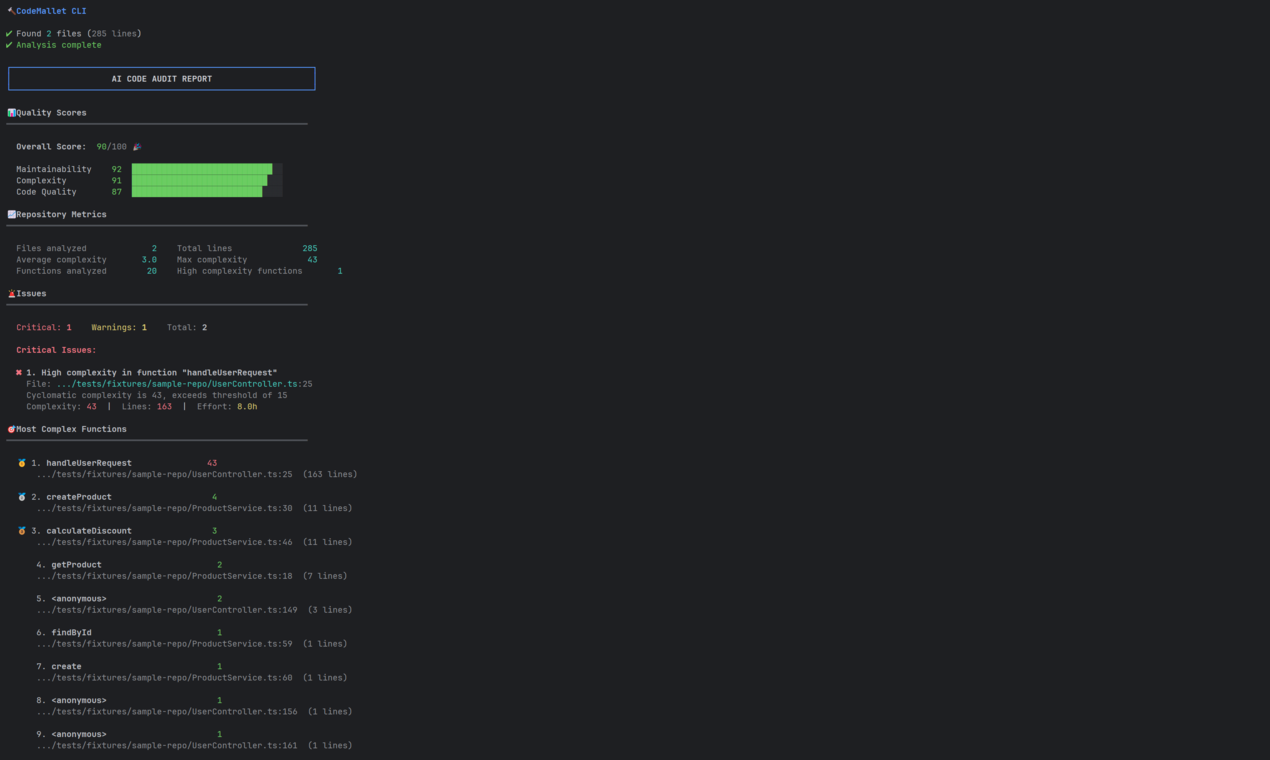
Task: Click the hammer icon beside CodeMallet CLI
Action: 11,10
